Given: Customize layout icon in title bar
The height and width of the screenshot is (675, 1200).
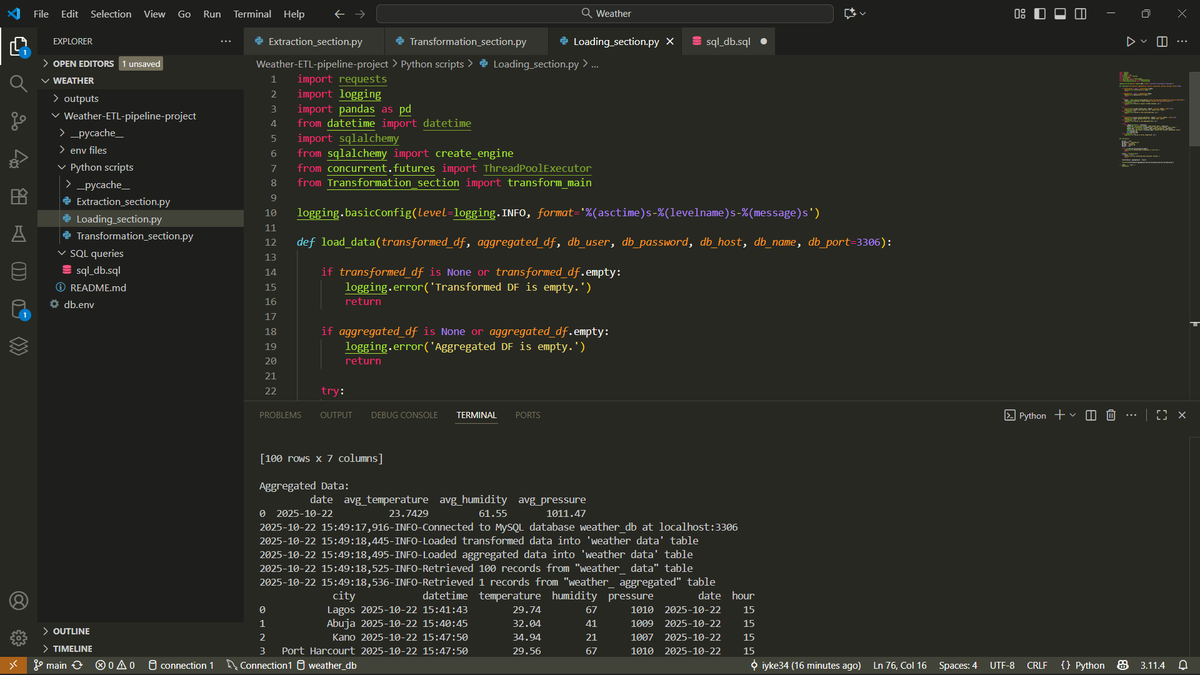Looking at the screenshot, I should tap(1019, 14).
